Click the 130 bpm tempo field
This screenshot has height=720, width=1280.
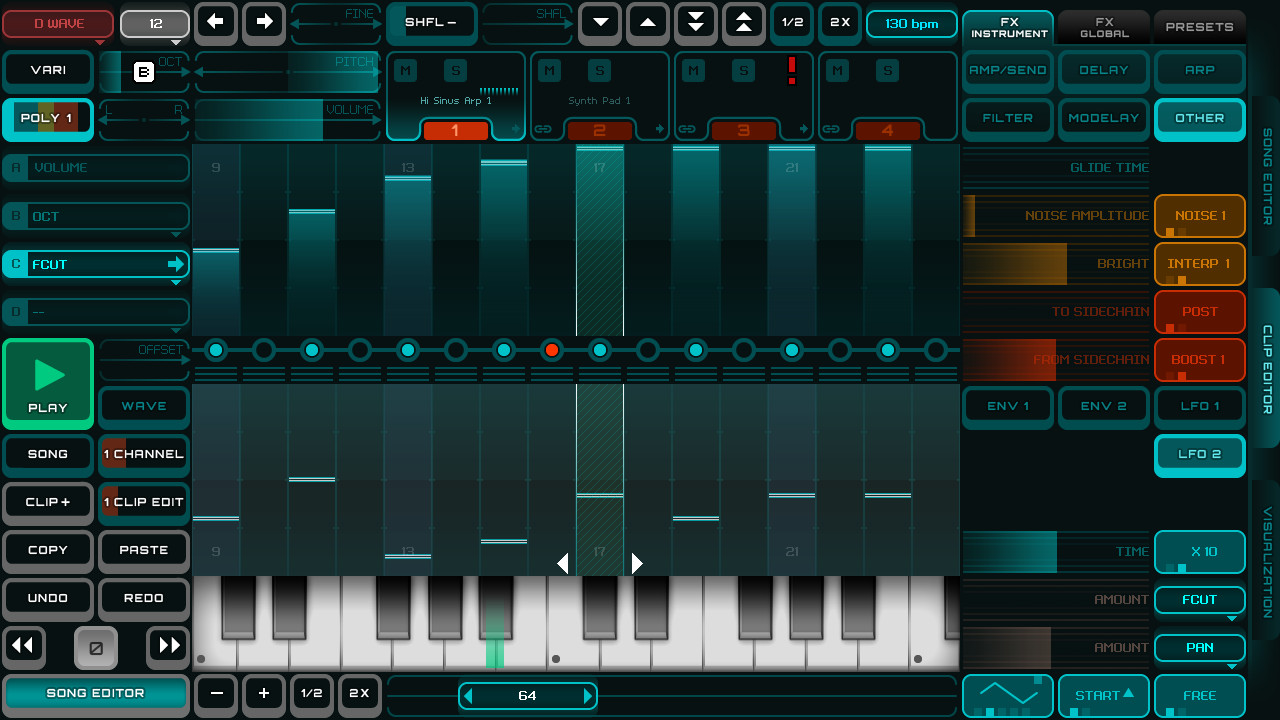pyautogui.click(x=911, y=22)
